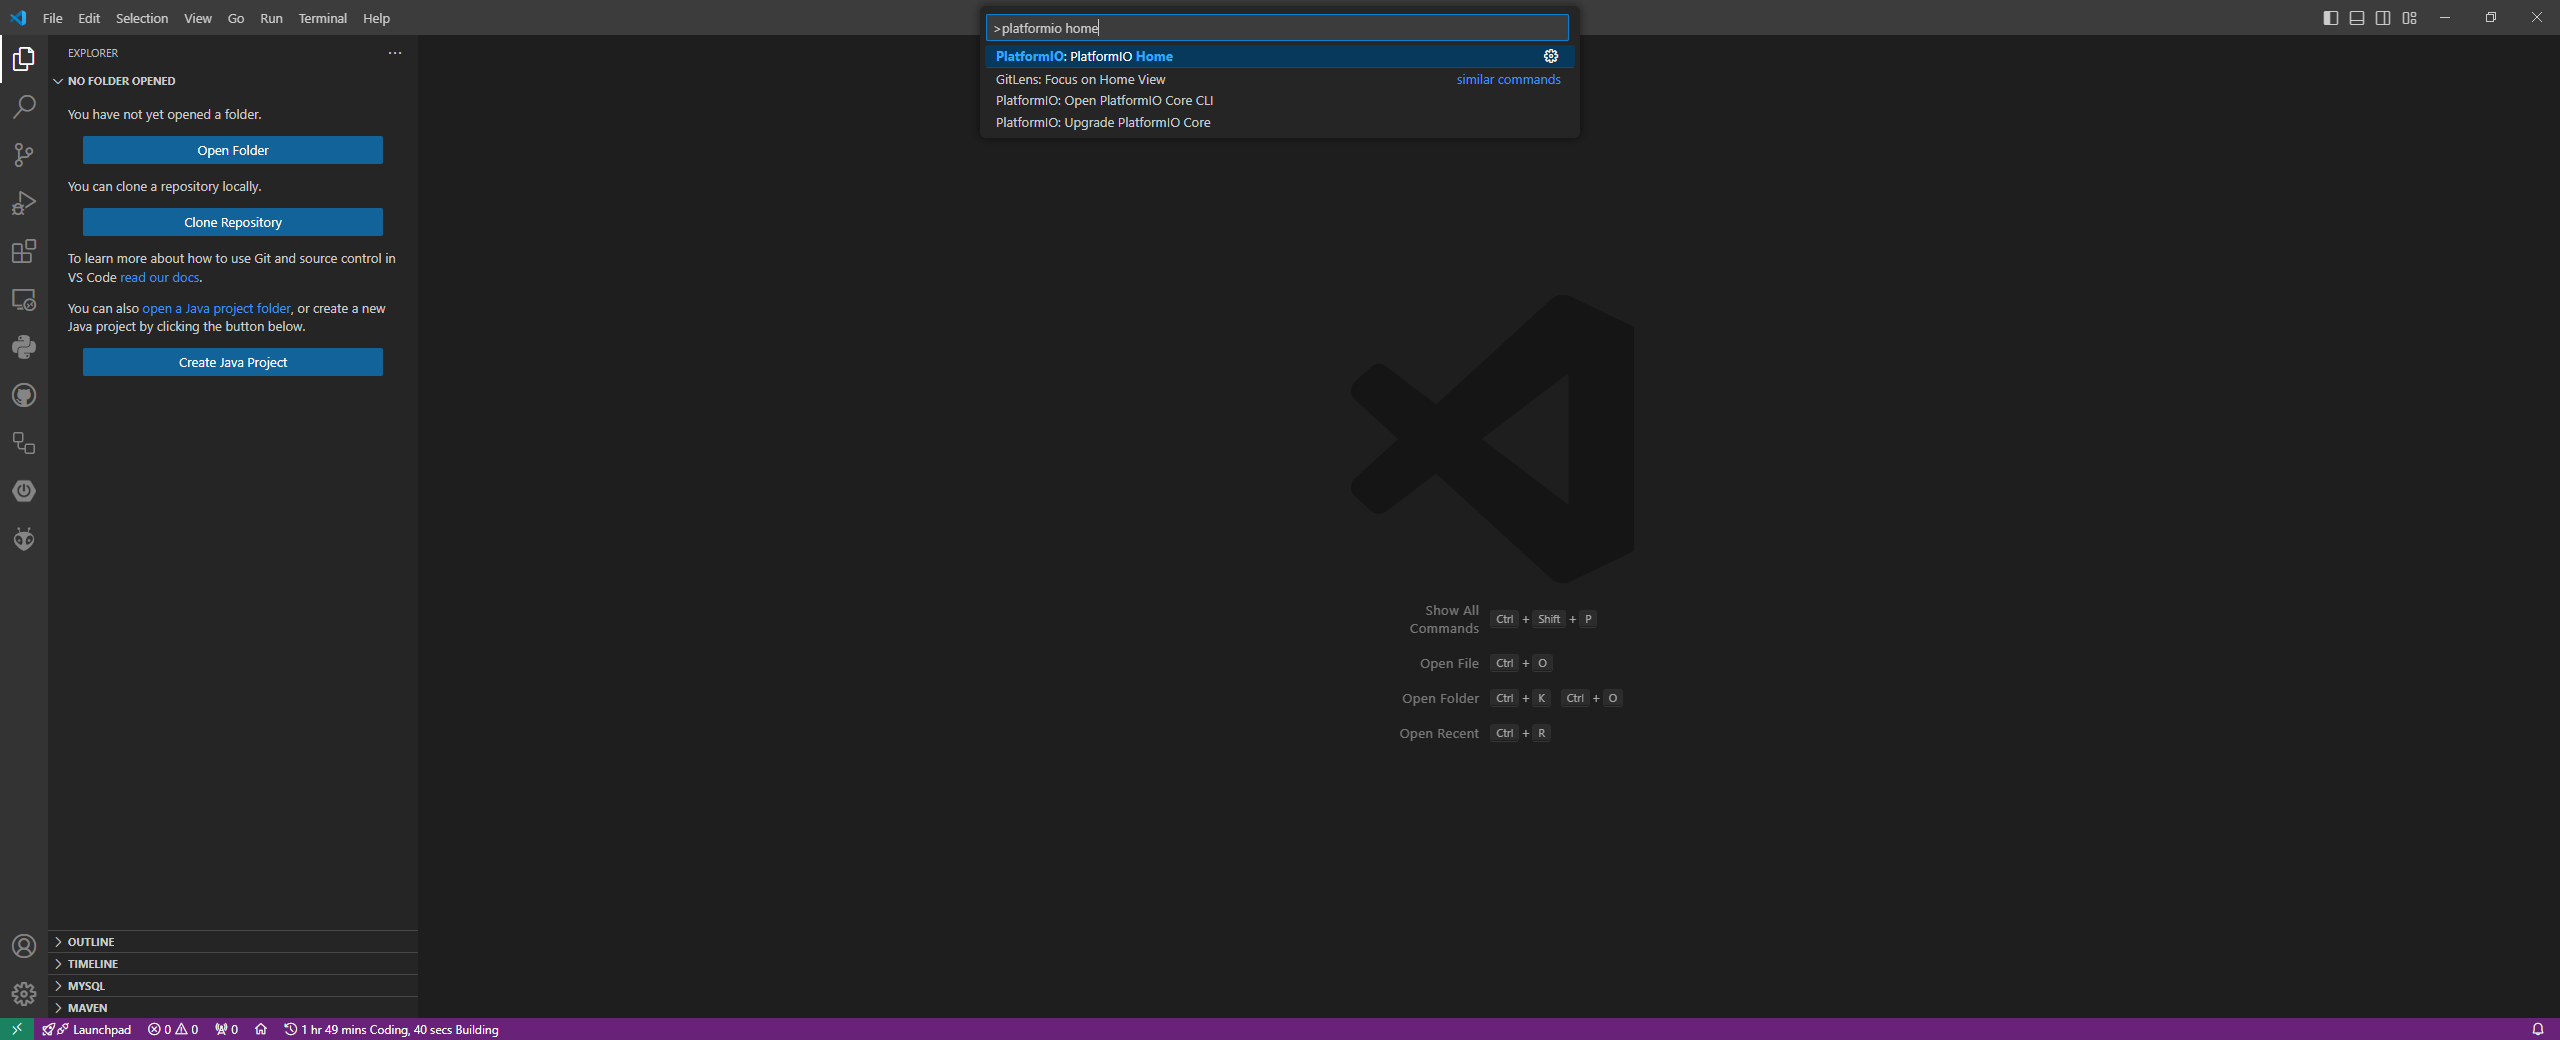Expand the Outline section
2560x1040 pixels.
pyautogui.click(x=233, y=942)
